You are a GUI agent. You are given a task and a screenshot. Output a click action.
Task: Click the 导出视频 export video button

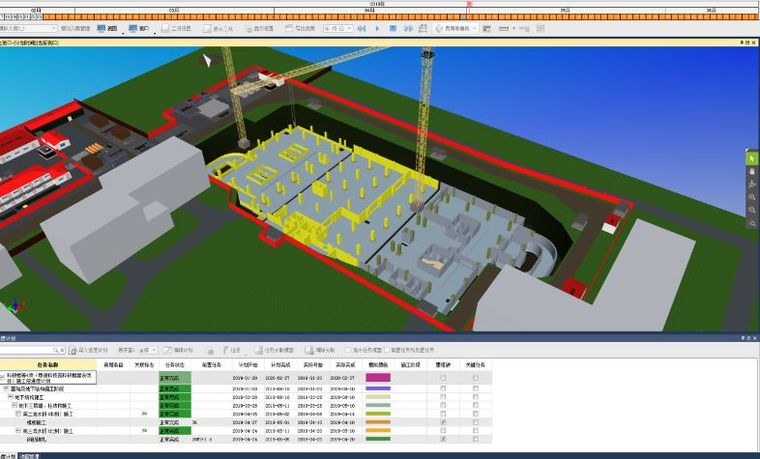(301, 29)
